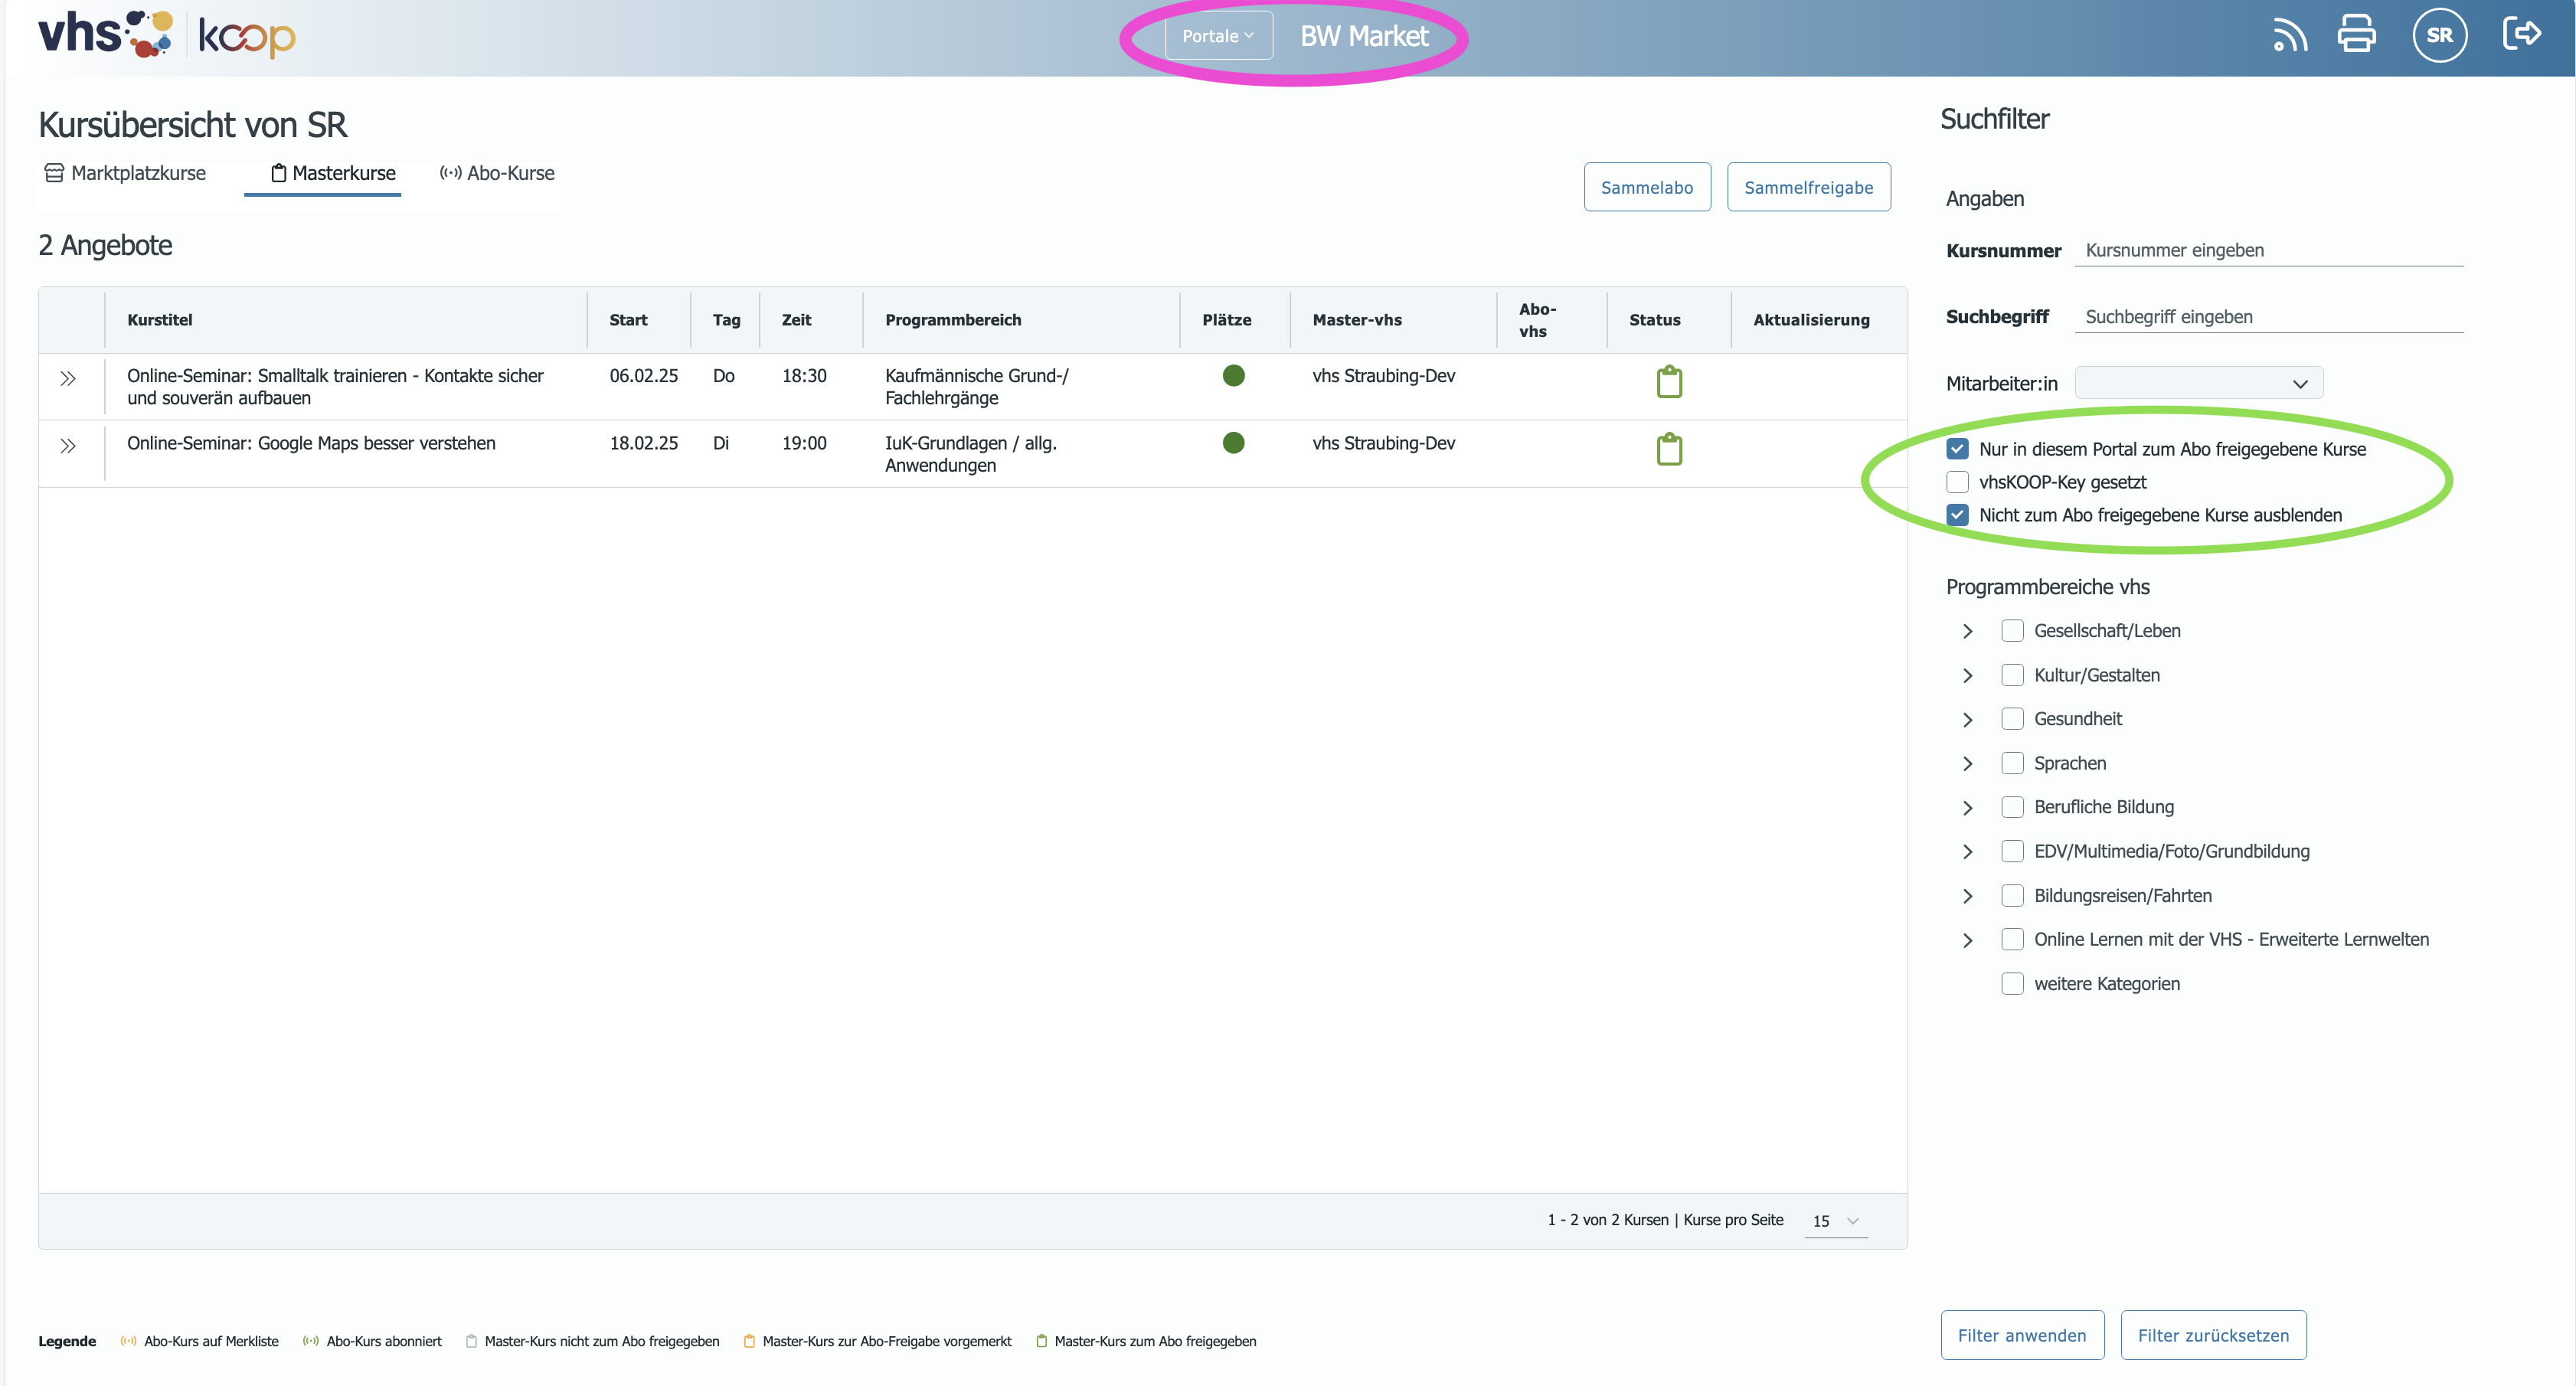This screenshot has width=2576, height=1386.
Task: Switch to Abo-Kurse tab
Action: 497,173
